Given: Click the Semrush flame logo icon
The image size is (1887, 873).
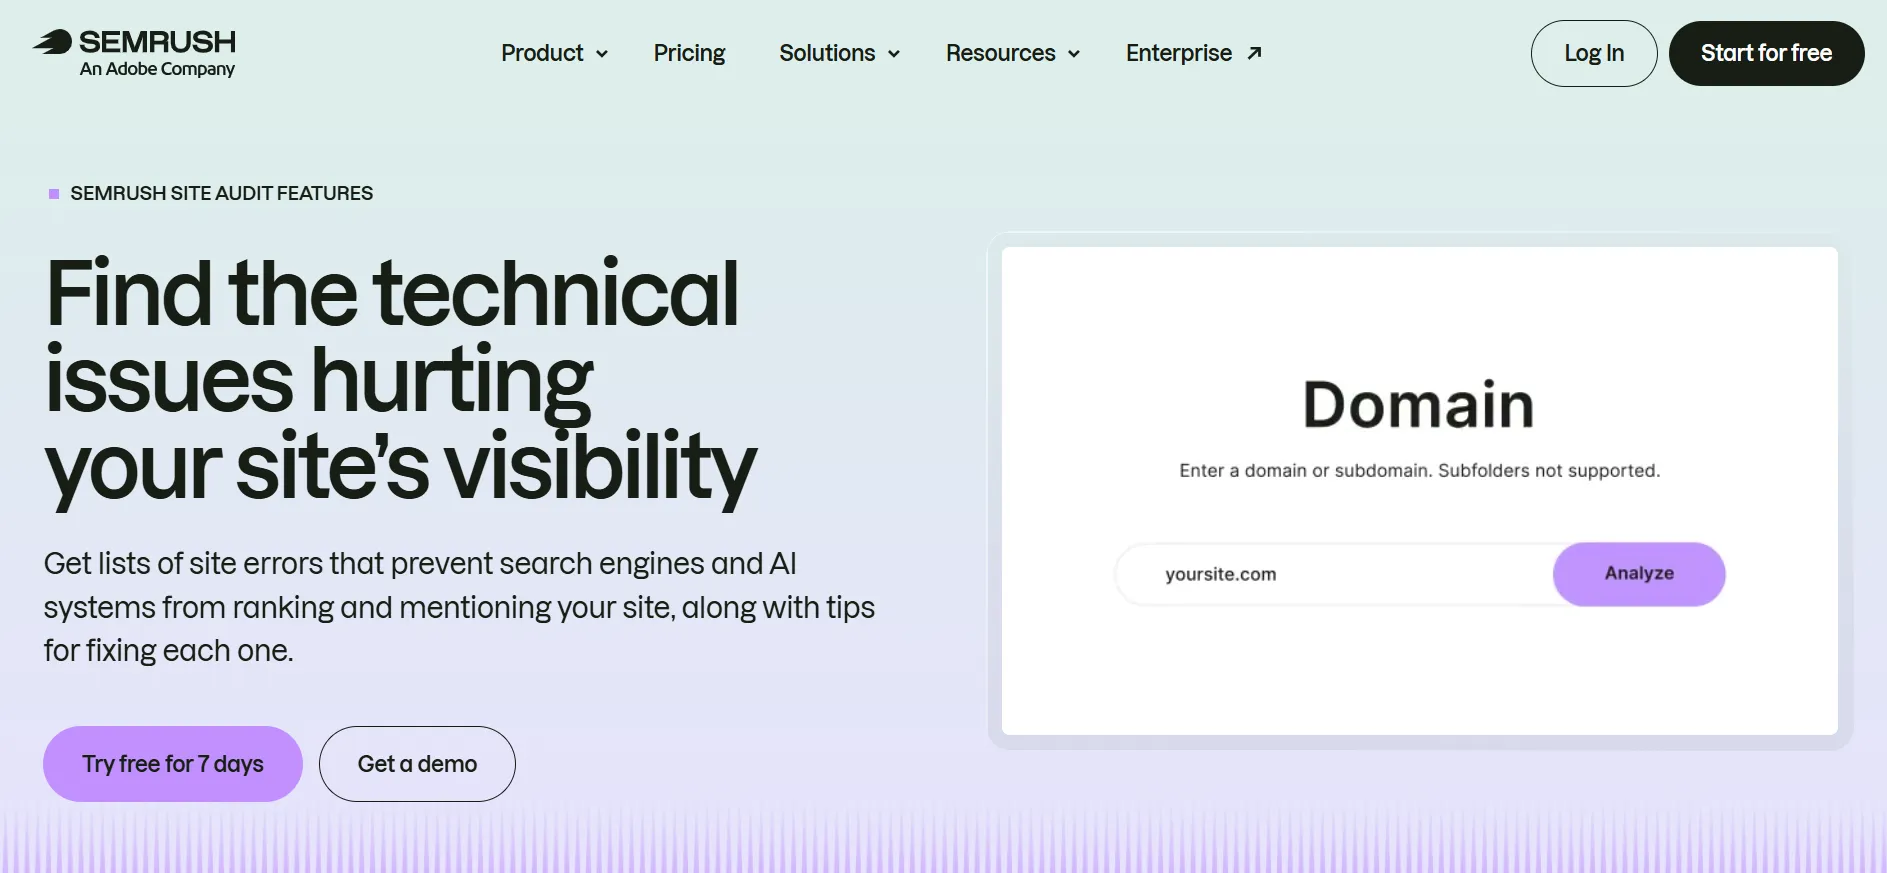Looking at the screenshot, I should pos(52,41).
